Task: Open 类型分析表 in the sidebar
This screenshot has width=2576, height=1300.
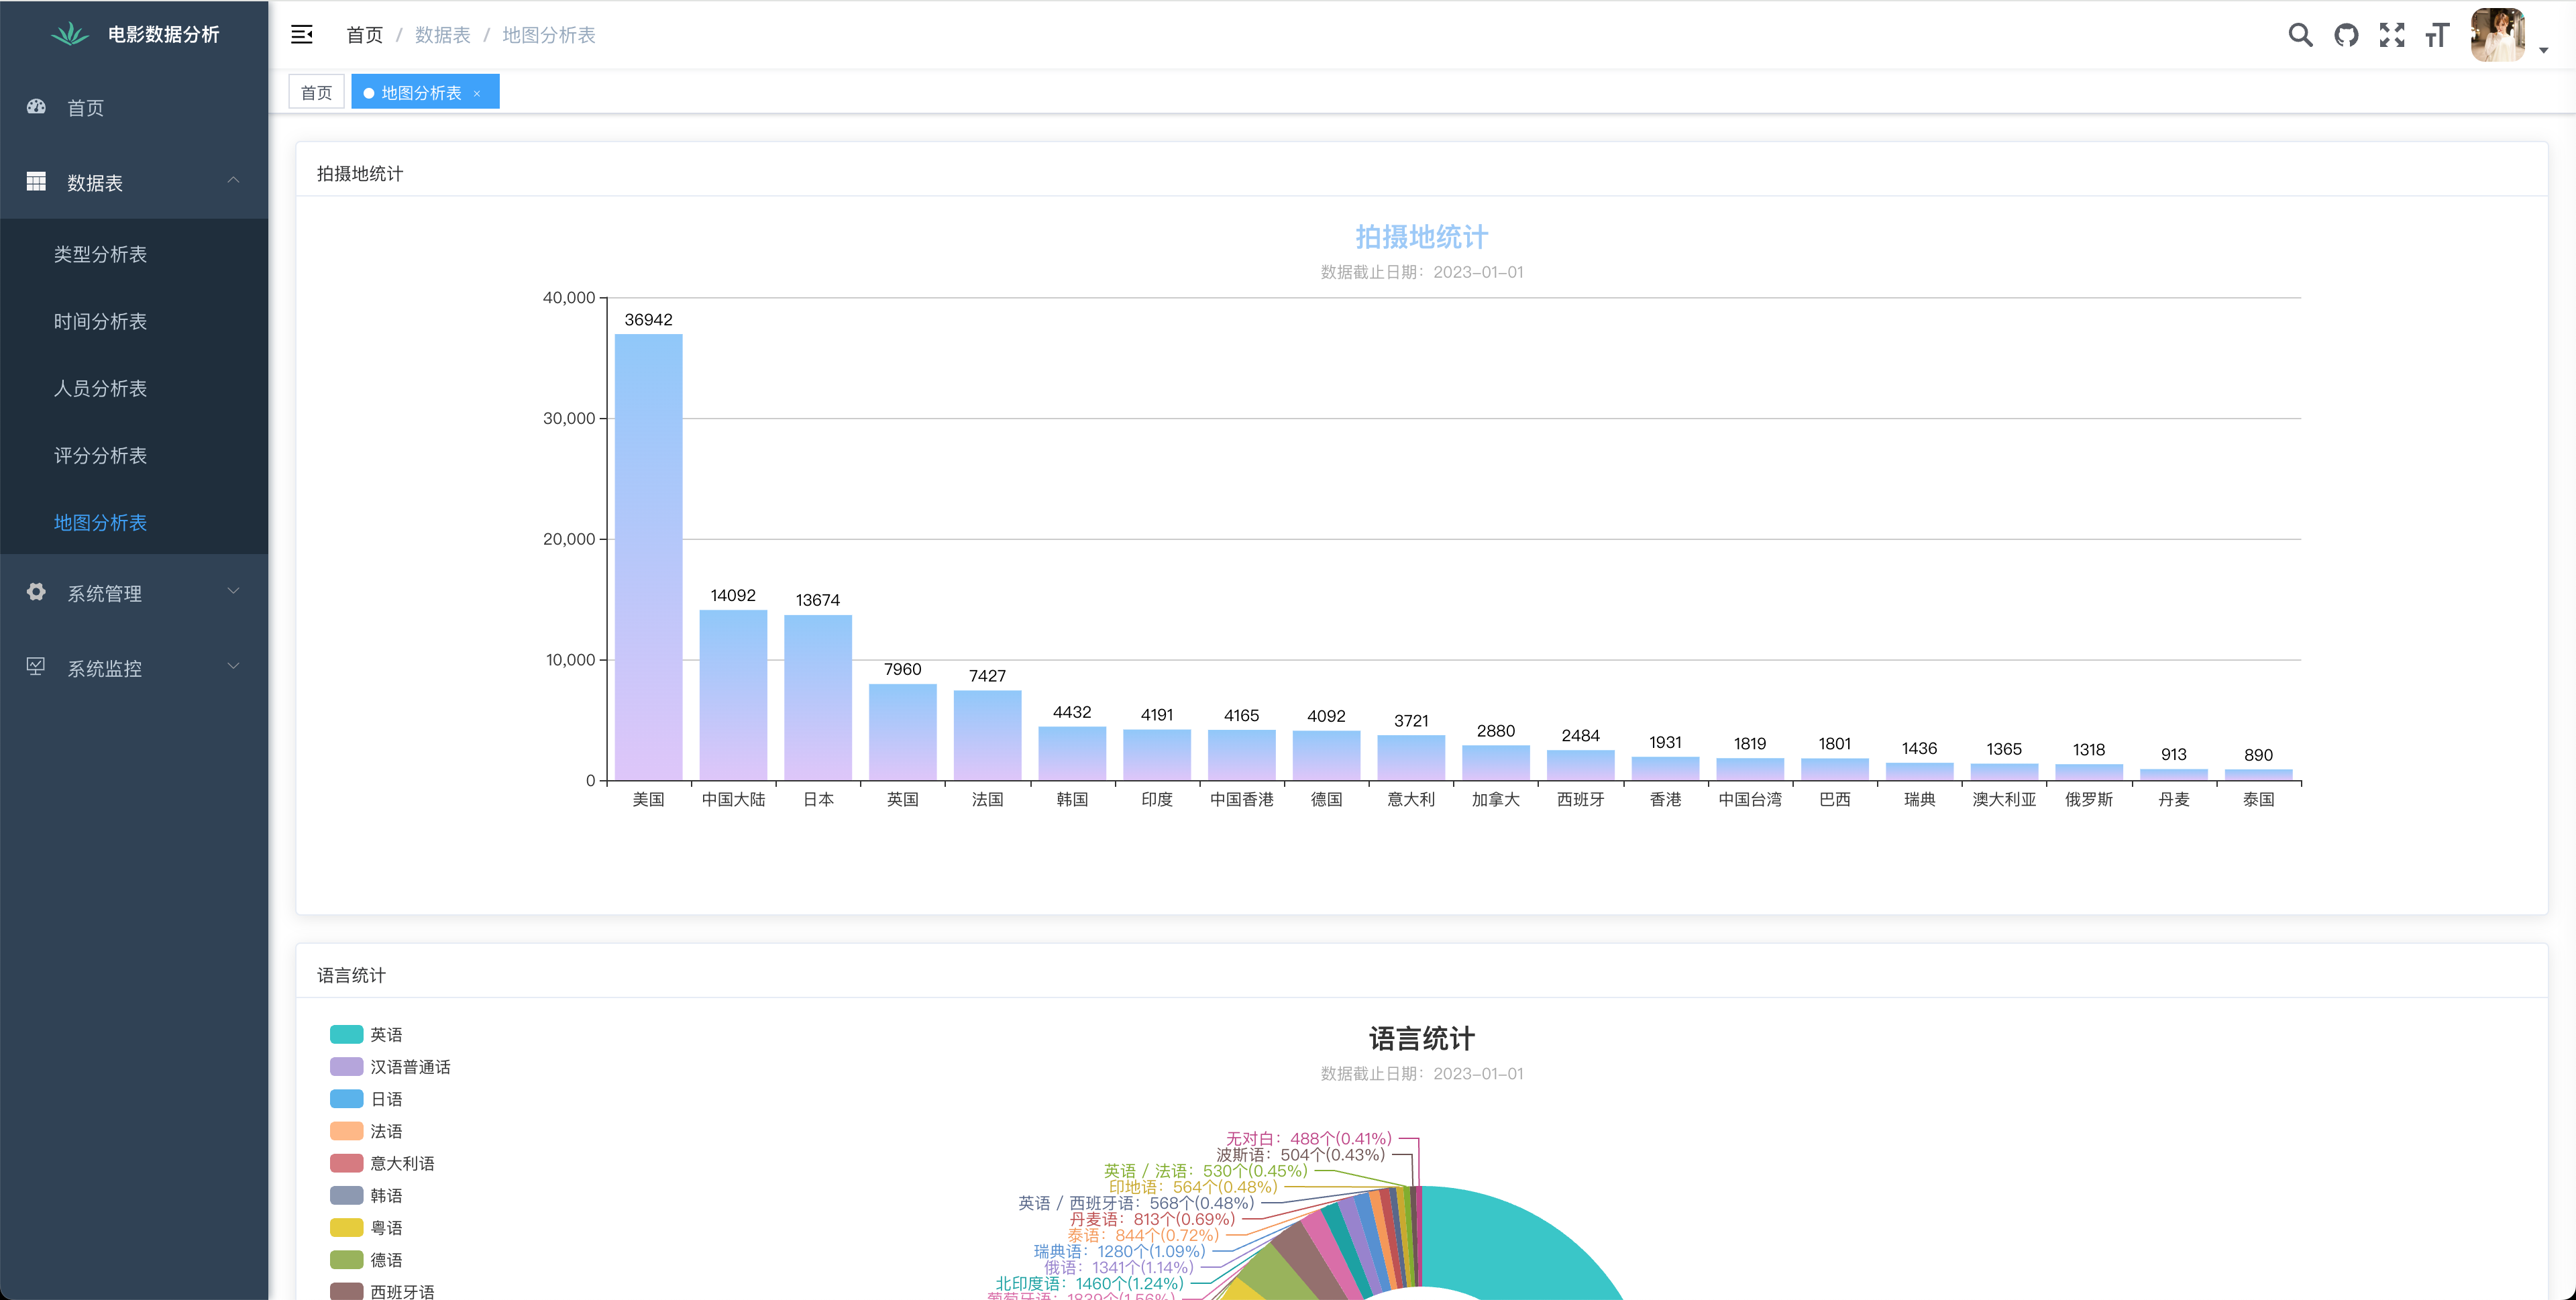Action: [x=134, y=254]
